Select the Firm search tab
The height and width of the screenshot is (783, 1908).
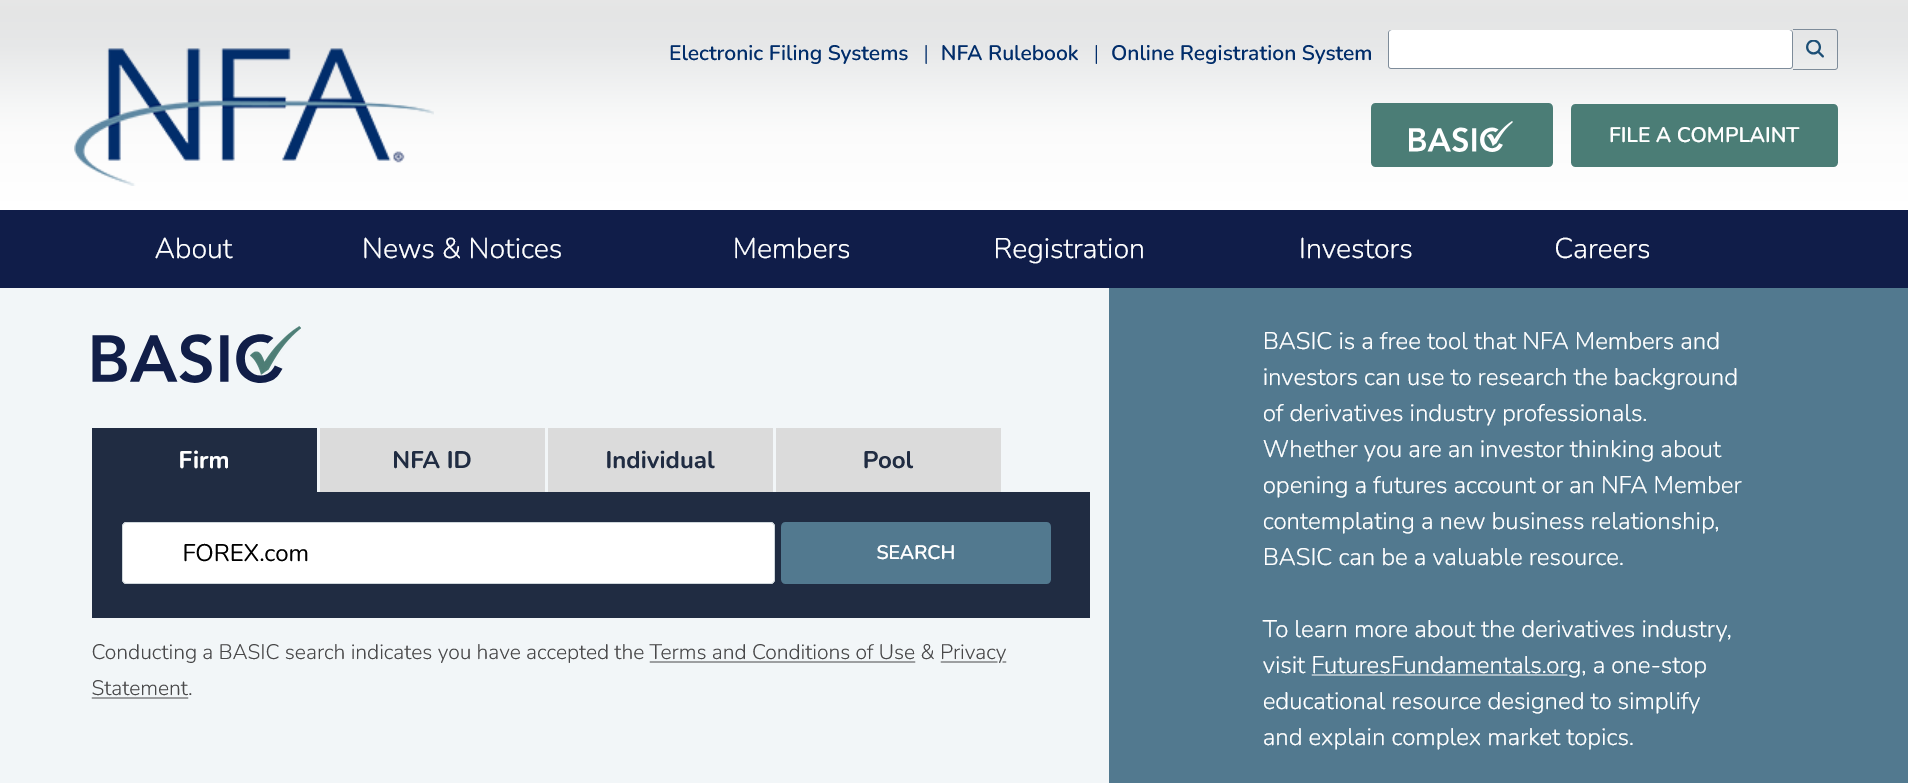[204, 460]
